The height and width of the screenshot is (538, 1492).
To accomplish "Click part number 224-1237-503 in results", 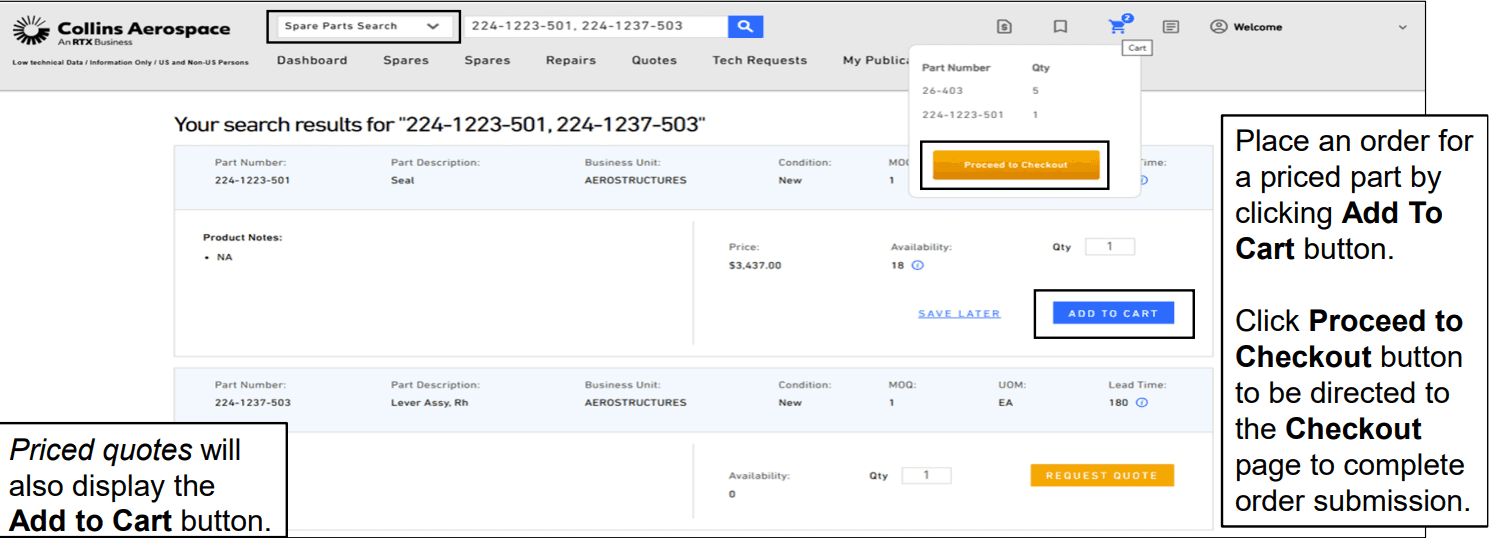I will click(x=252, y=403).
